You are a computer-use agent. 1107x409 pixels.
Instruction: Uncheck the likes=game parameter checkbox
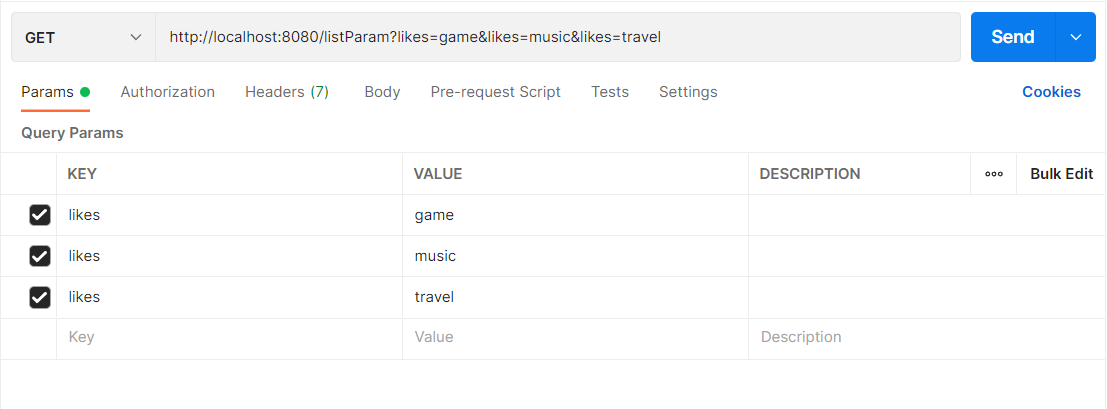coord(40,215)
